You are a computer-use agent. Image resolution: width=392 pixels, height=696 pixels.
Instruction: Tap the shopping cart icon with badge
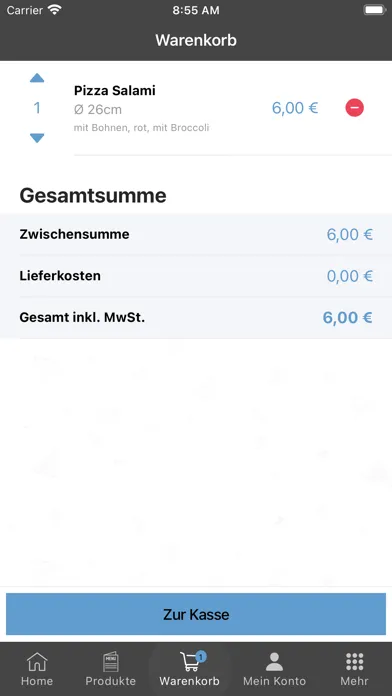192,661
